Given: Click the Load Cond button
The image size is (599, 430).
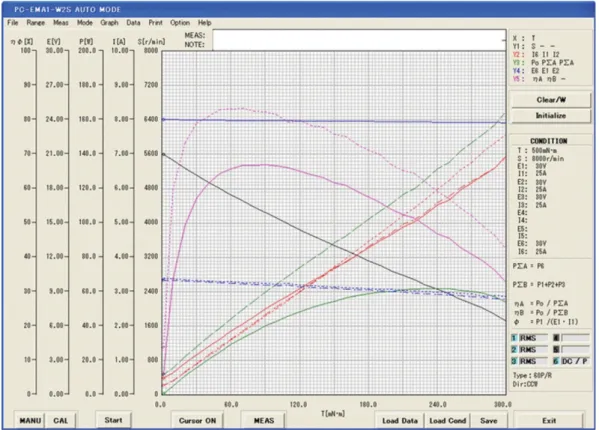Looking at the screenshot, I should [x=447, y=420].
